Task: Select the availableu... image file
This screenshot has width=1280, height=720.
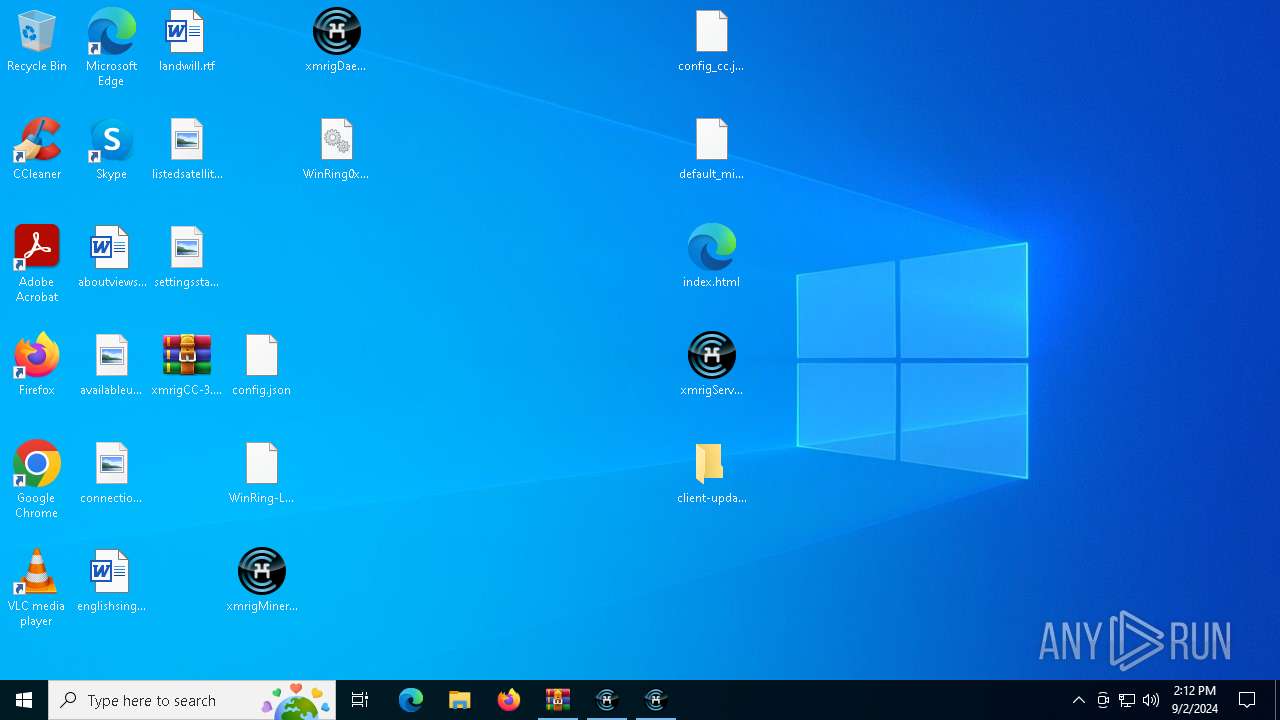Action: 111,366
